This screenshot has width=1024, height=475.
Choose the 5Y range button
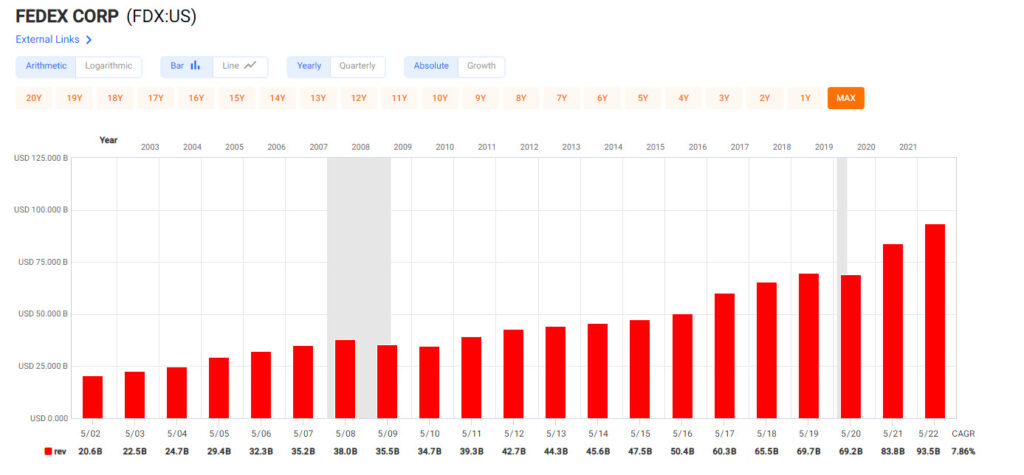click(x=643, y=98)
